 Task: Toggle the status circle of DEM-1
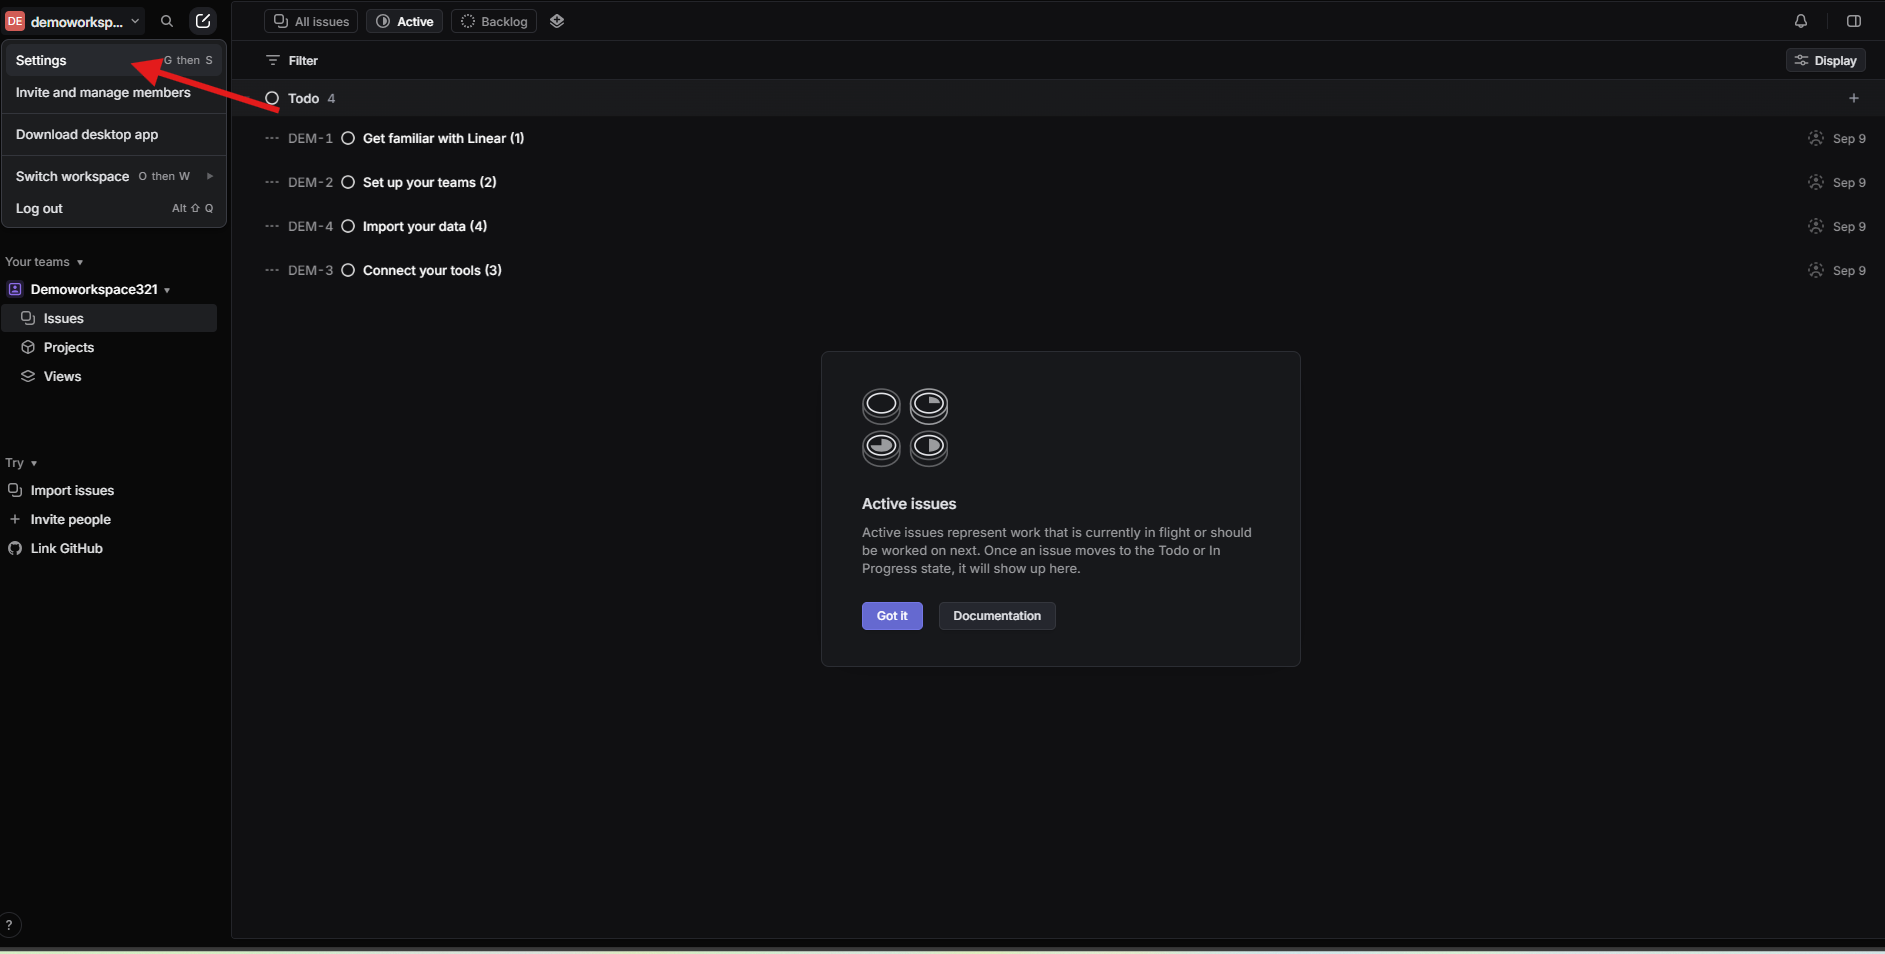point(348,138)
